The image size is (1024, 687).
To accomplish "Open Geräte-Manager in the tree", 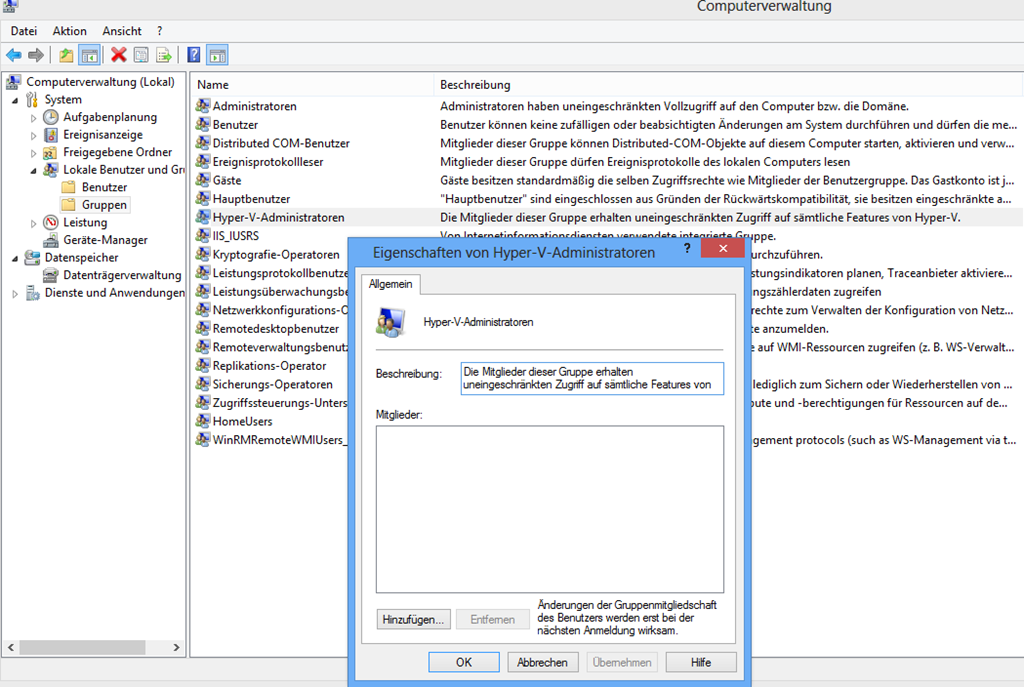I will pyautogui.click(x=105, y=240).
